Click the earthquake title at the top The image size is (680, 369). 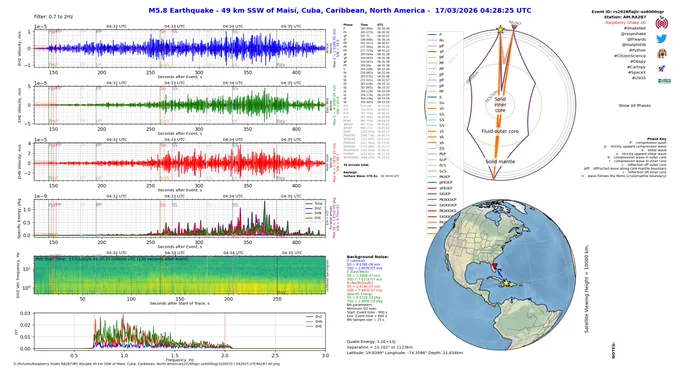coord(340,10)
